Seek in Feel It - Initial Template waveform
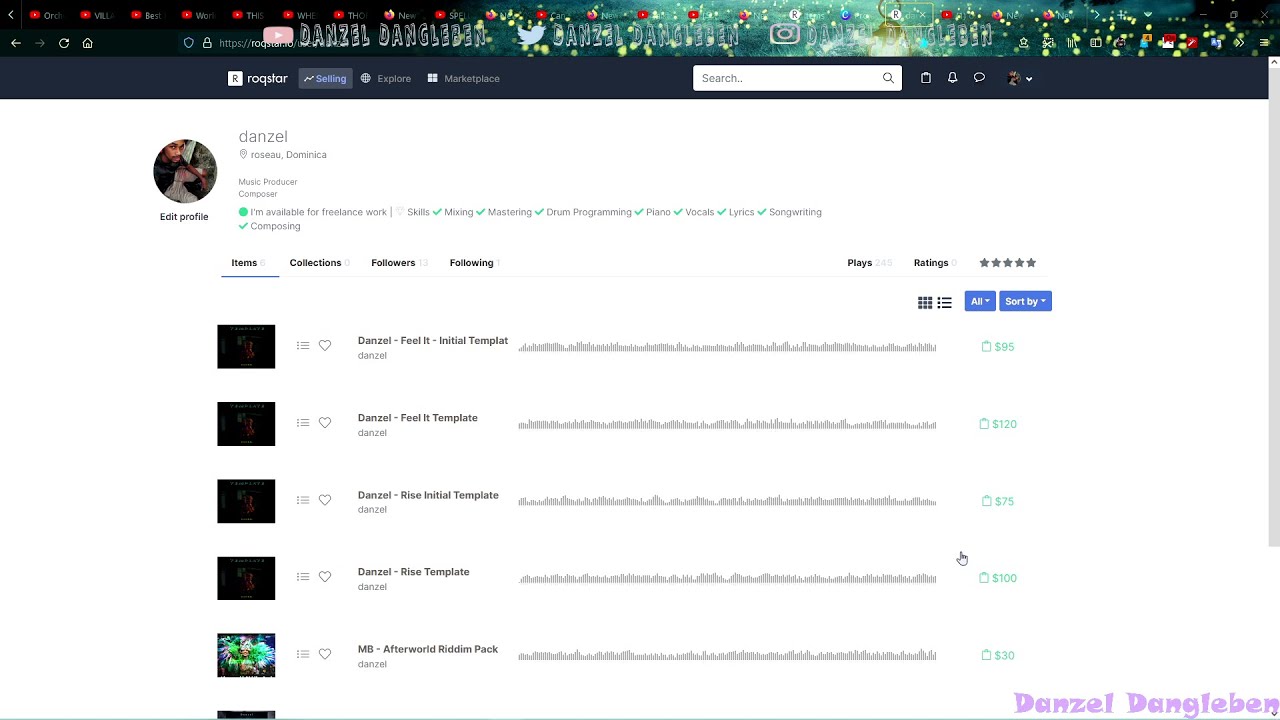Viewport: 1280px width, 720px height. tap(727, 347)
